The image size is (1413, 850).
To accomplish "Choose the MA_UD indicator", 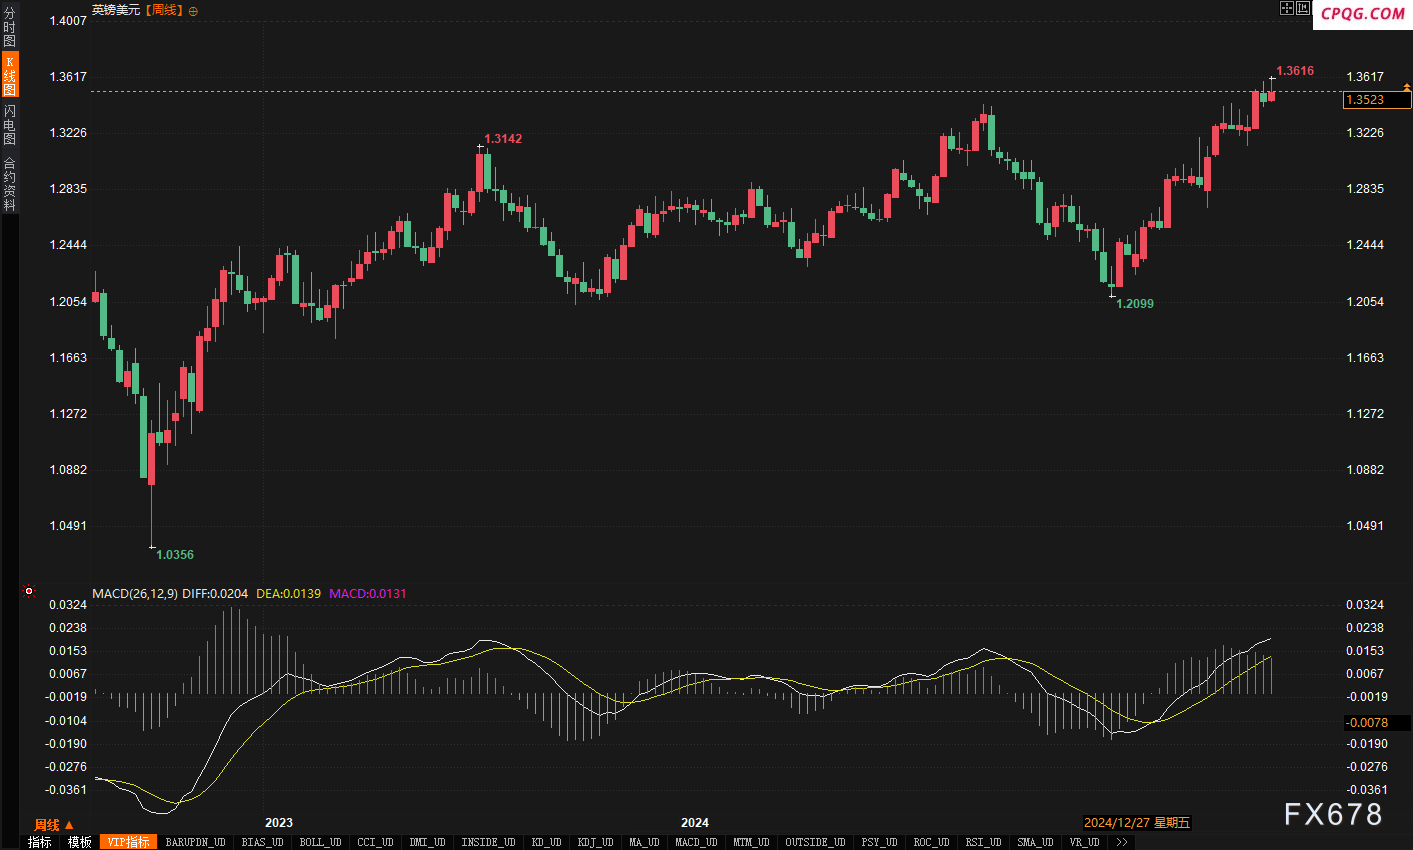I will pos(644,842).
